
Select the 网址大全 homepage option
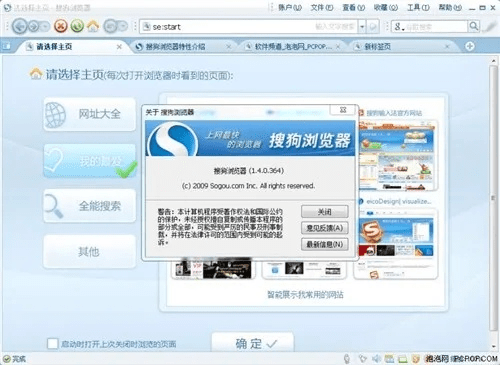[90, 114]
